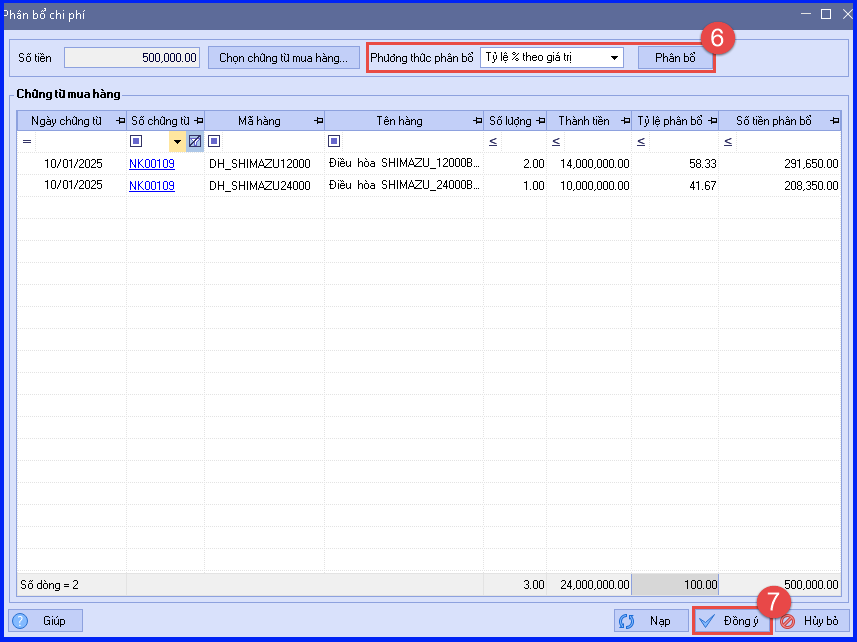Change Số lượng filter comparison operator
The height and width of the screenshot is (642, 857).
click(x=493, y=142)
